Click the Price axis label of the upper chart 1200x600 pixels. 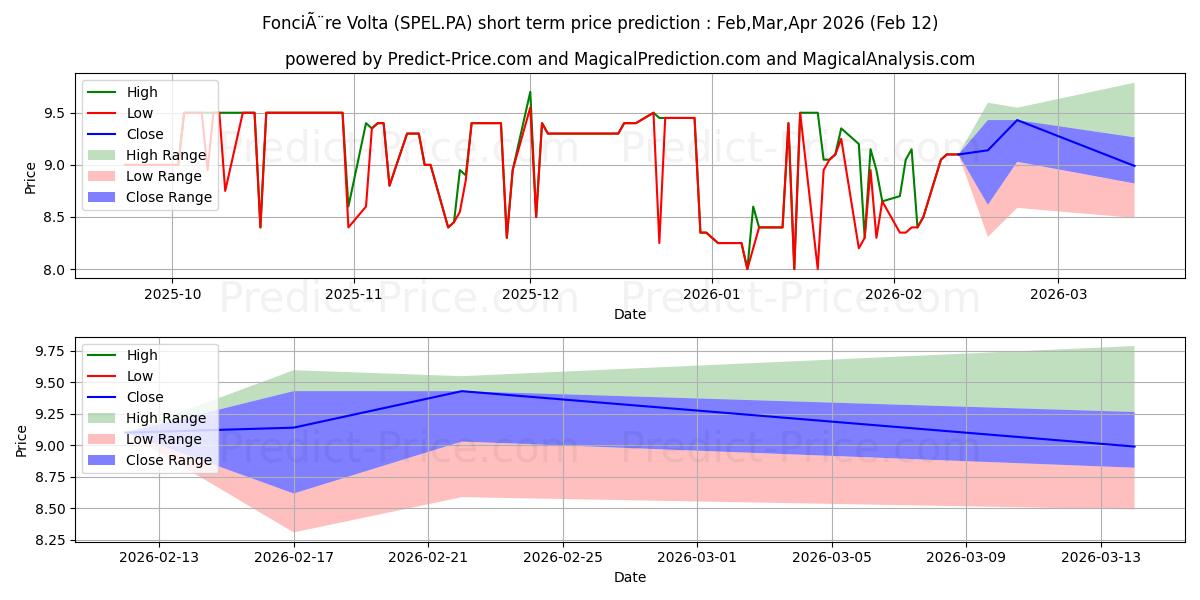(x=31, y=176)
